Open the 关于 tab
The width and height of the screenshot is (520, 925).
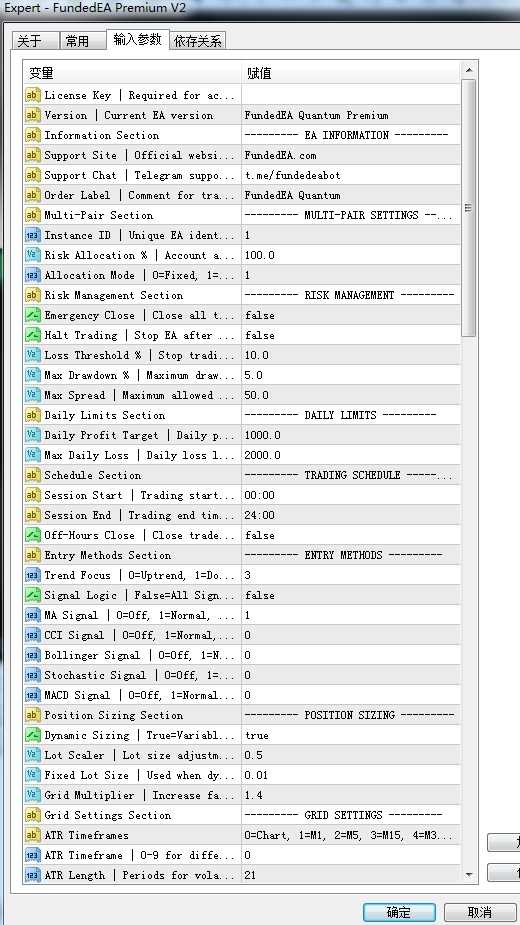[x=35, y=41]
